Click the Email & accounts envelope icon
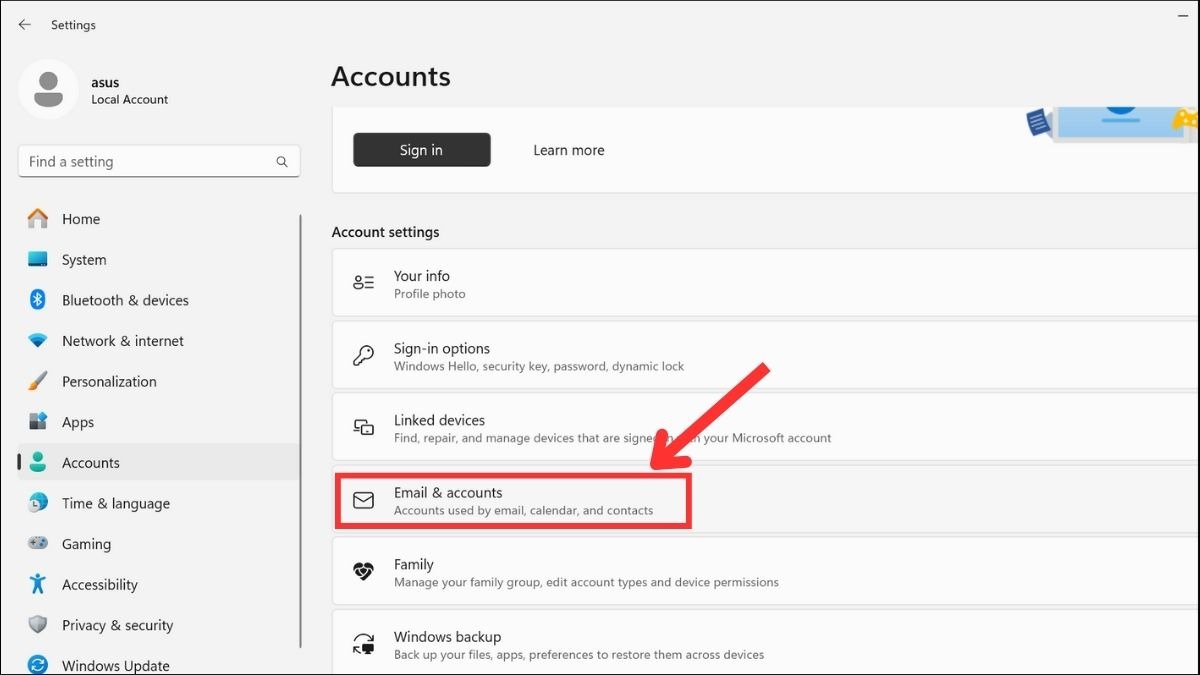 [x=364, y=500]
